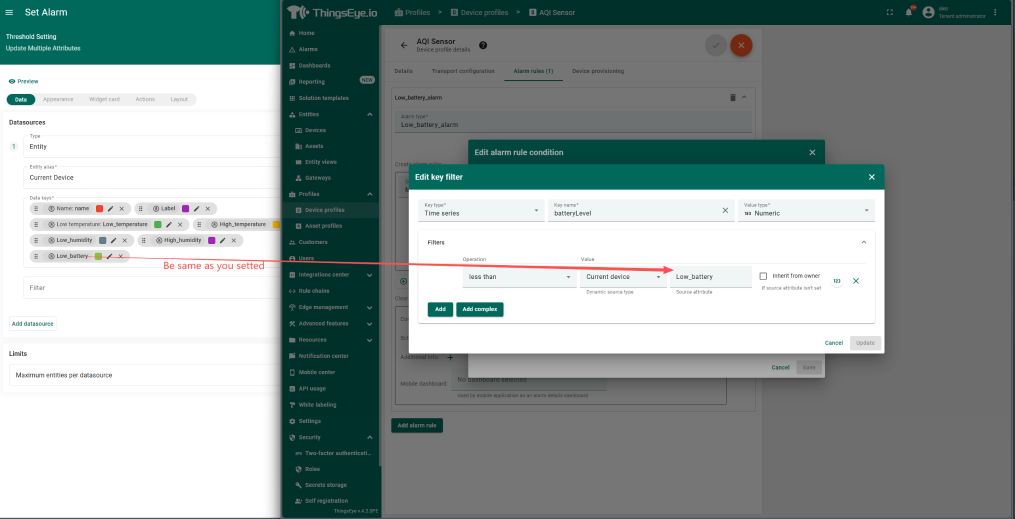Click the Source attribute Low_battery field
This screenshot has width=1015, height=519.
coord(710,277)
